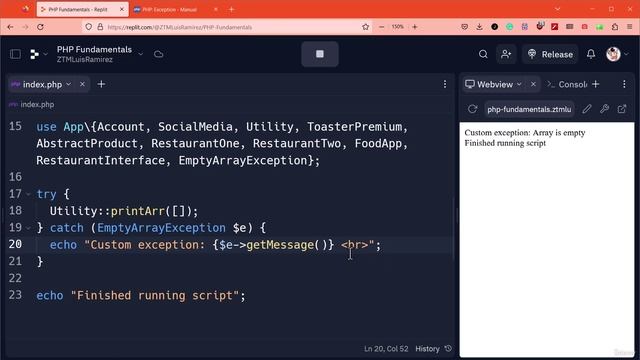The image size is (640, 360).
Task: Select the PHP Fundamentals - Replit browser tab
Action: [x=82, y=9]
